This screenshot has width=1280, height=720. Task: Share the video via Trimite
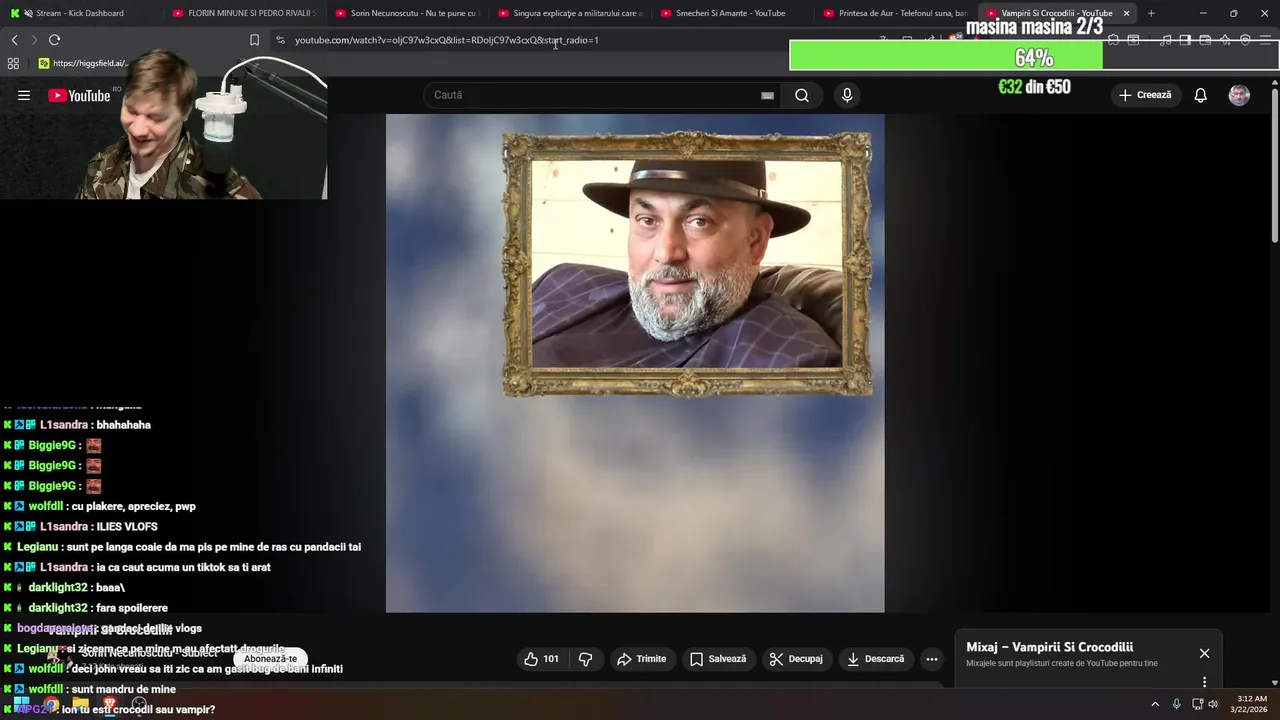[x=641, y=659]
